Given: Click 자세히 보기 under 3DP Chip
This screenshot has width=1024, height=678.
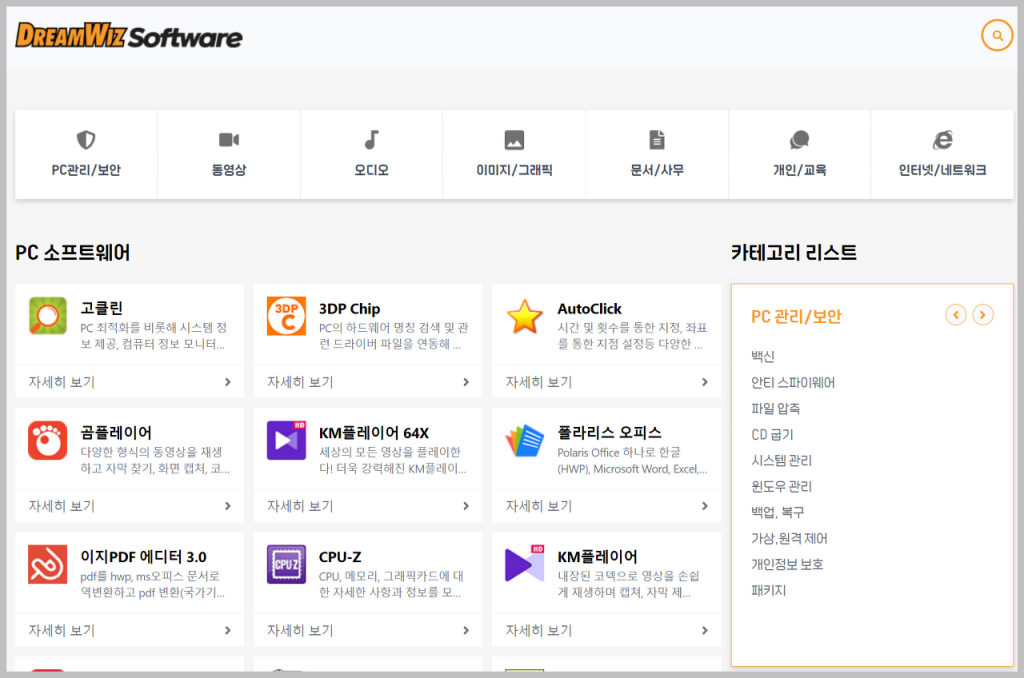Looking at the screenshot, I should point(300,382).
